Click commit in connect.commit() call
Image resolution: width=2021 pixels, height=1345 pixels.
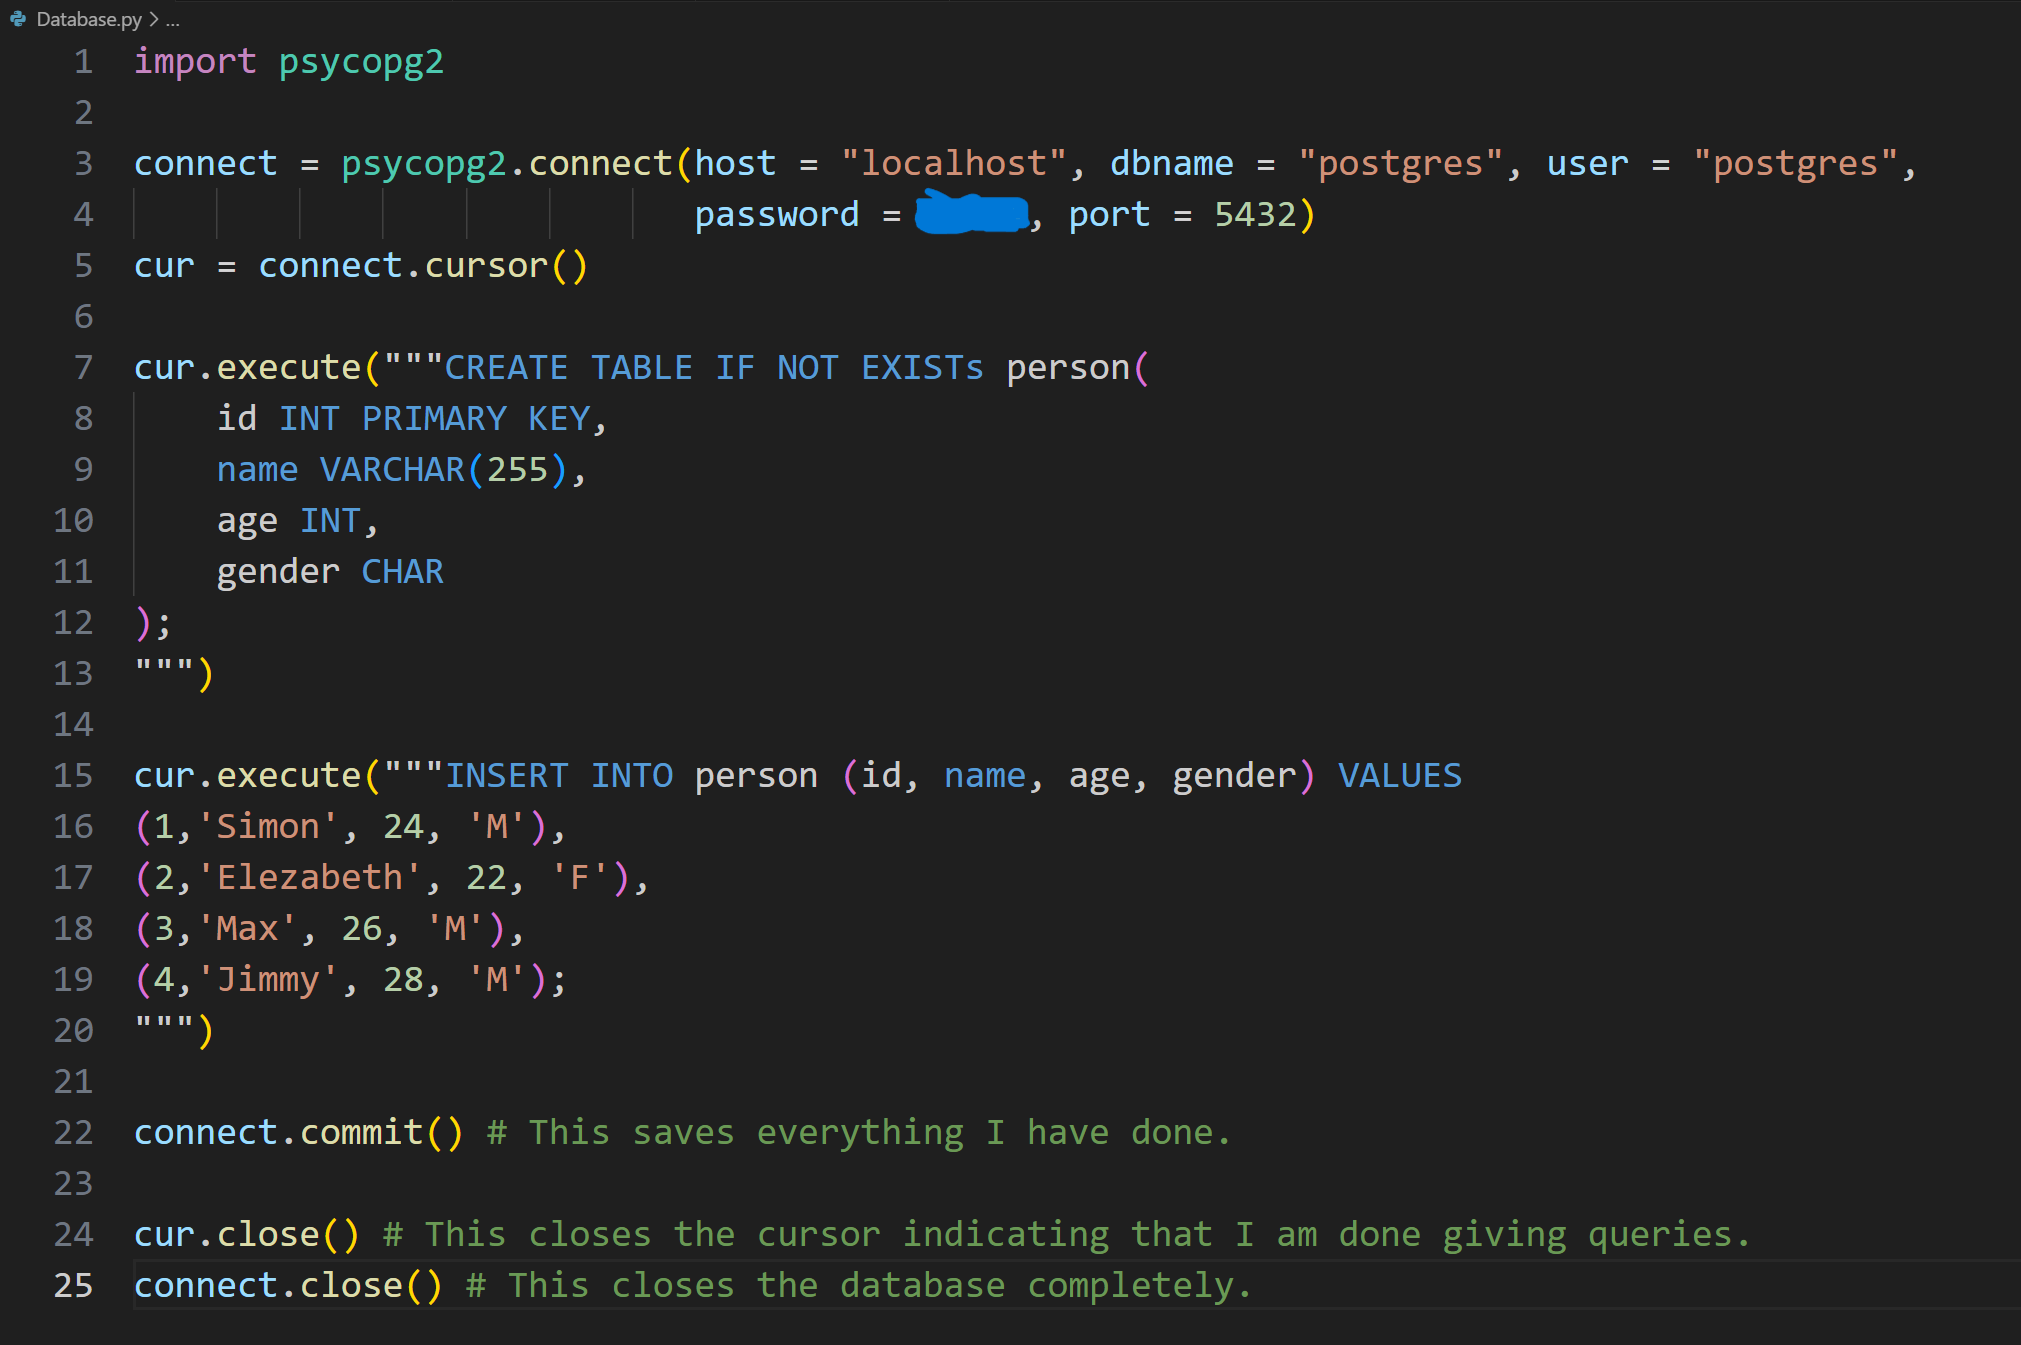tap(361, 1133)
